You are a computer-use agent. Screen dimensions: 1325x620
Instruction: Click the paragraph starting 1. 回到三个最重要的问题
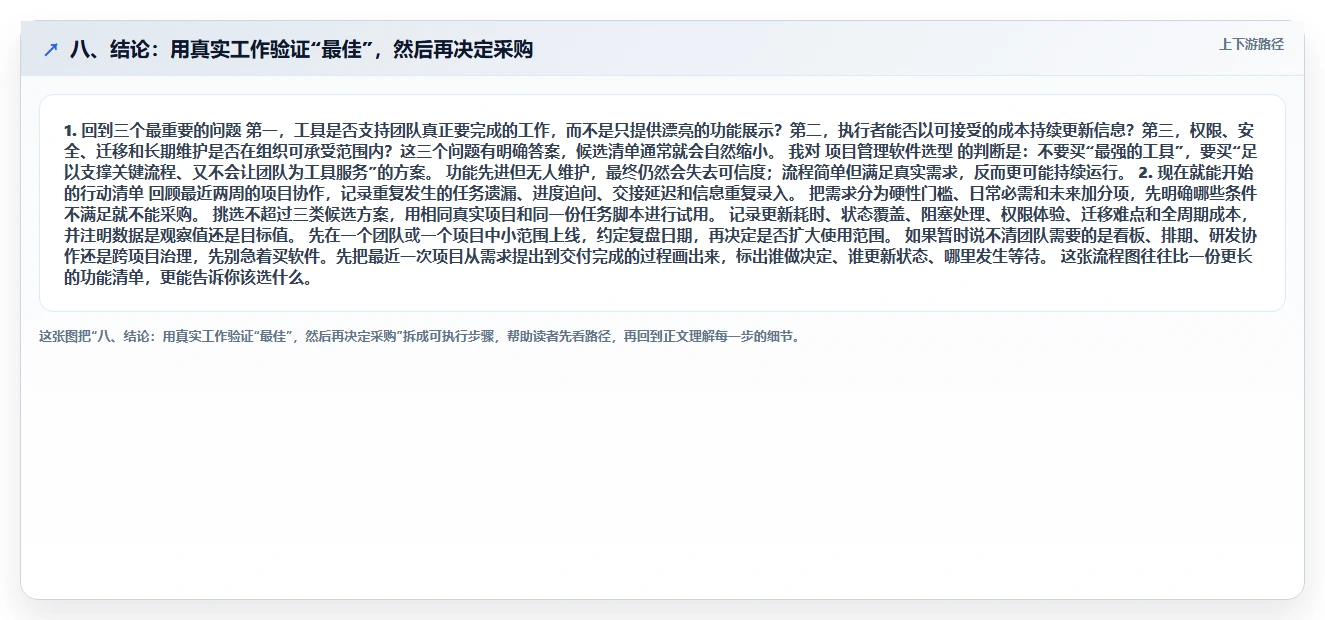pyautogui.click(x=662, y=204)
